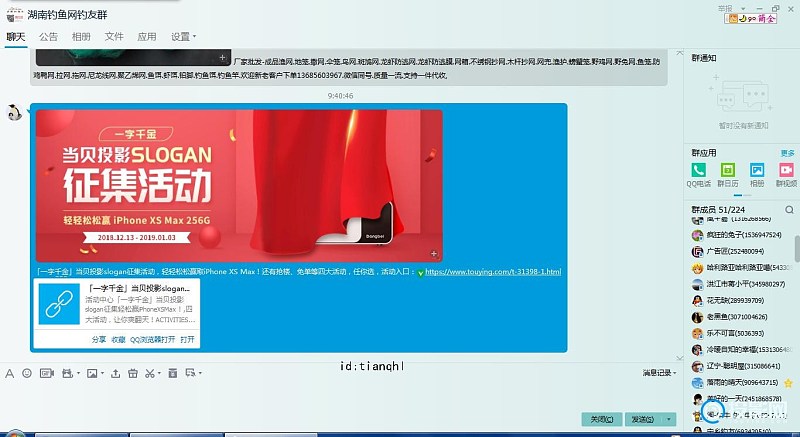Viewport: 800px width, 437px height.
Task: Select member 洪江市蒋小平
Action: [x=744, y=284]
